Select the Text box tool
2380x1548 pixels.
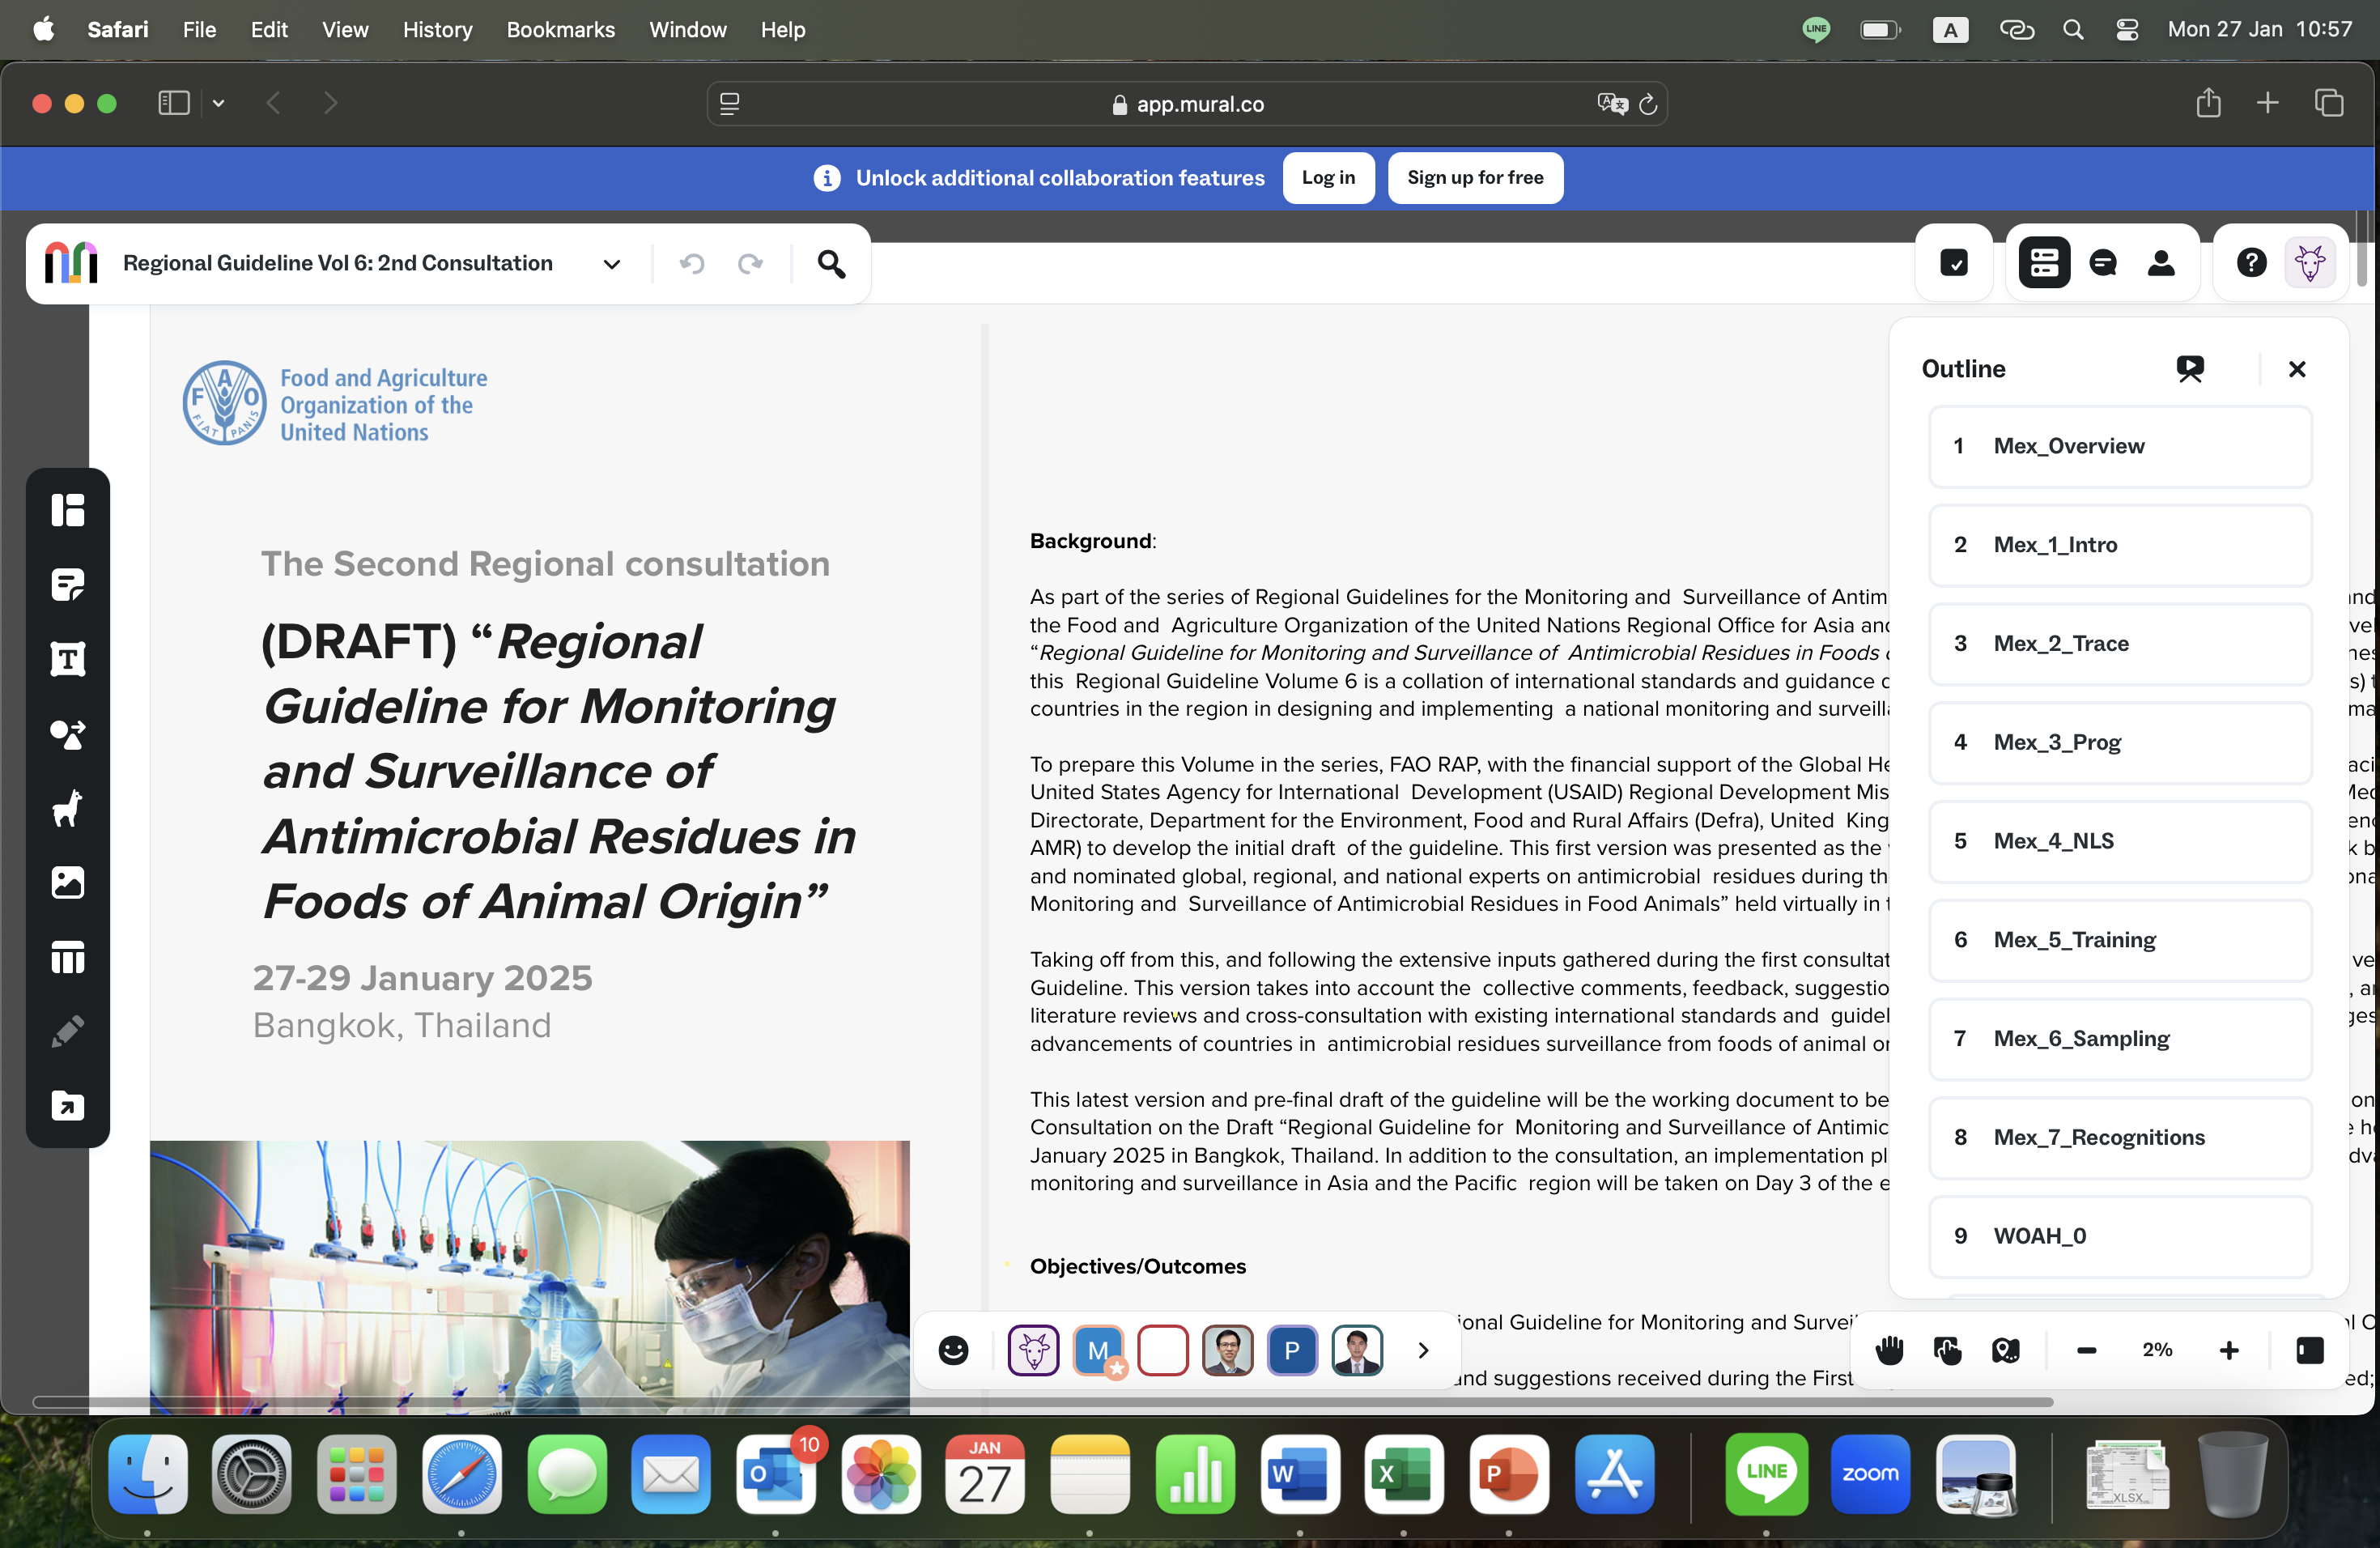pos(67,659)
